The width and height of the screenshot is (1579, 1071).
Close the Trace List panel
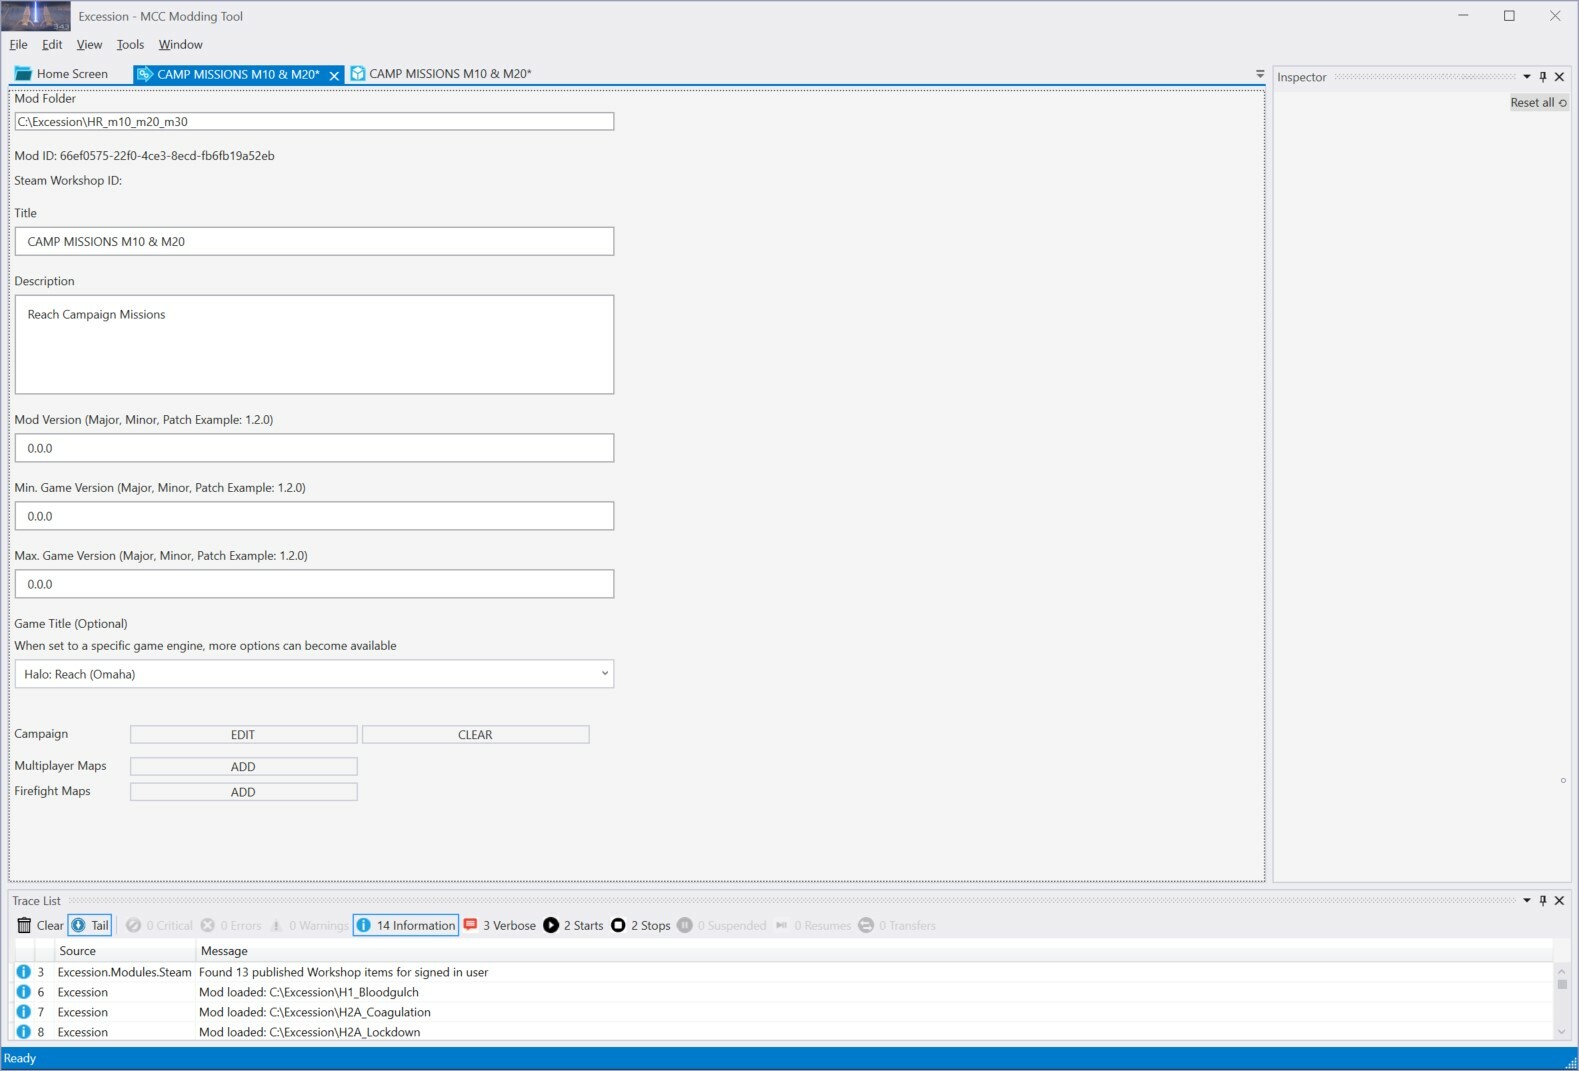pos(1559,901)
